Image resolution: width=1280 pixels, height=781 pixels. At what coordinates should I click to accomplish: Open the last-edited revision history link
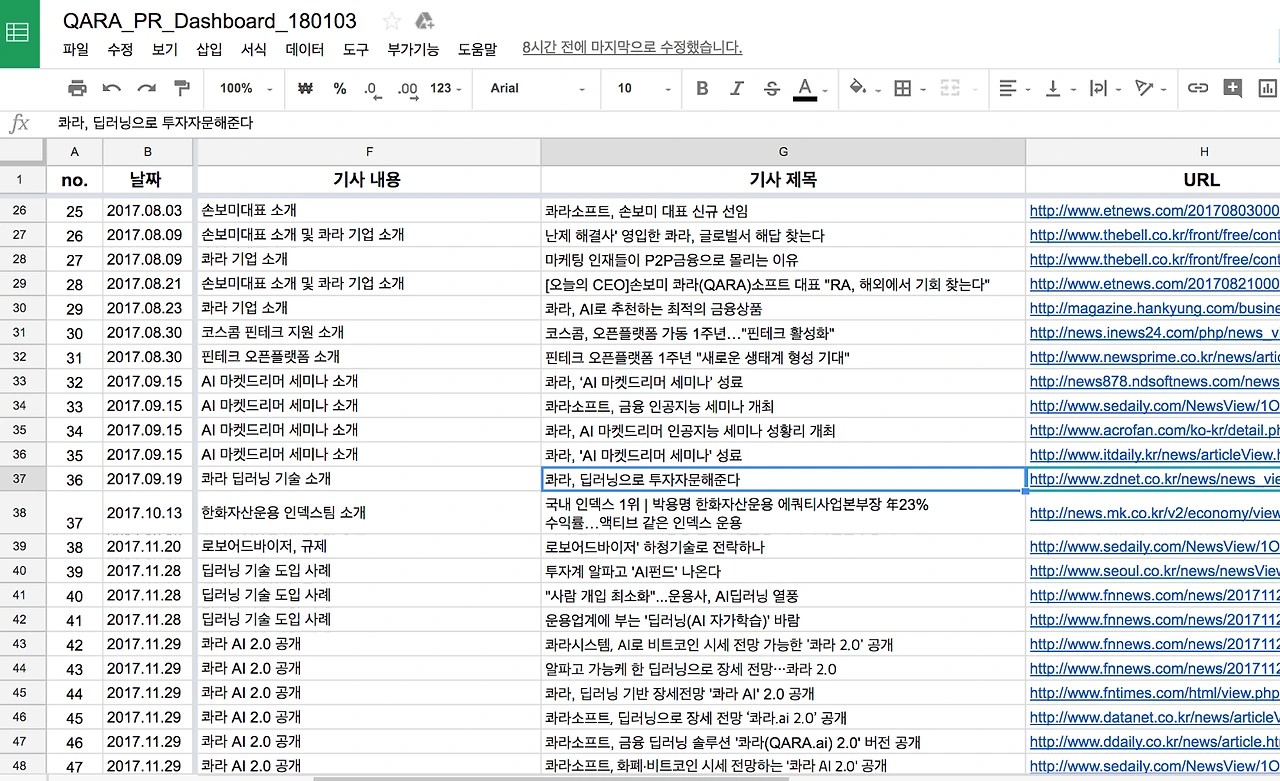(x=632, y=48)
